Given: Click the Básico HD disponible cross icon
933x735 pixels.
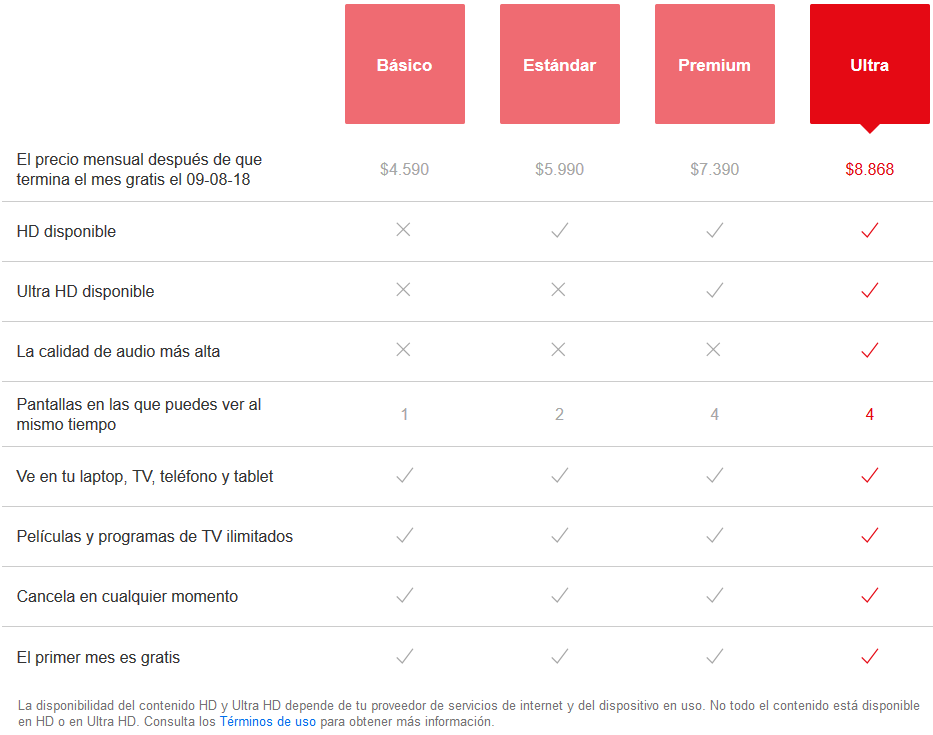Looking at the screenshot, I should (403, 230).
